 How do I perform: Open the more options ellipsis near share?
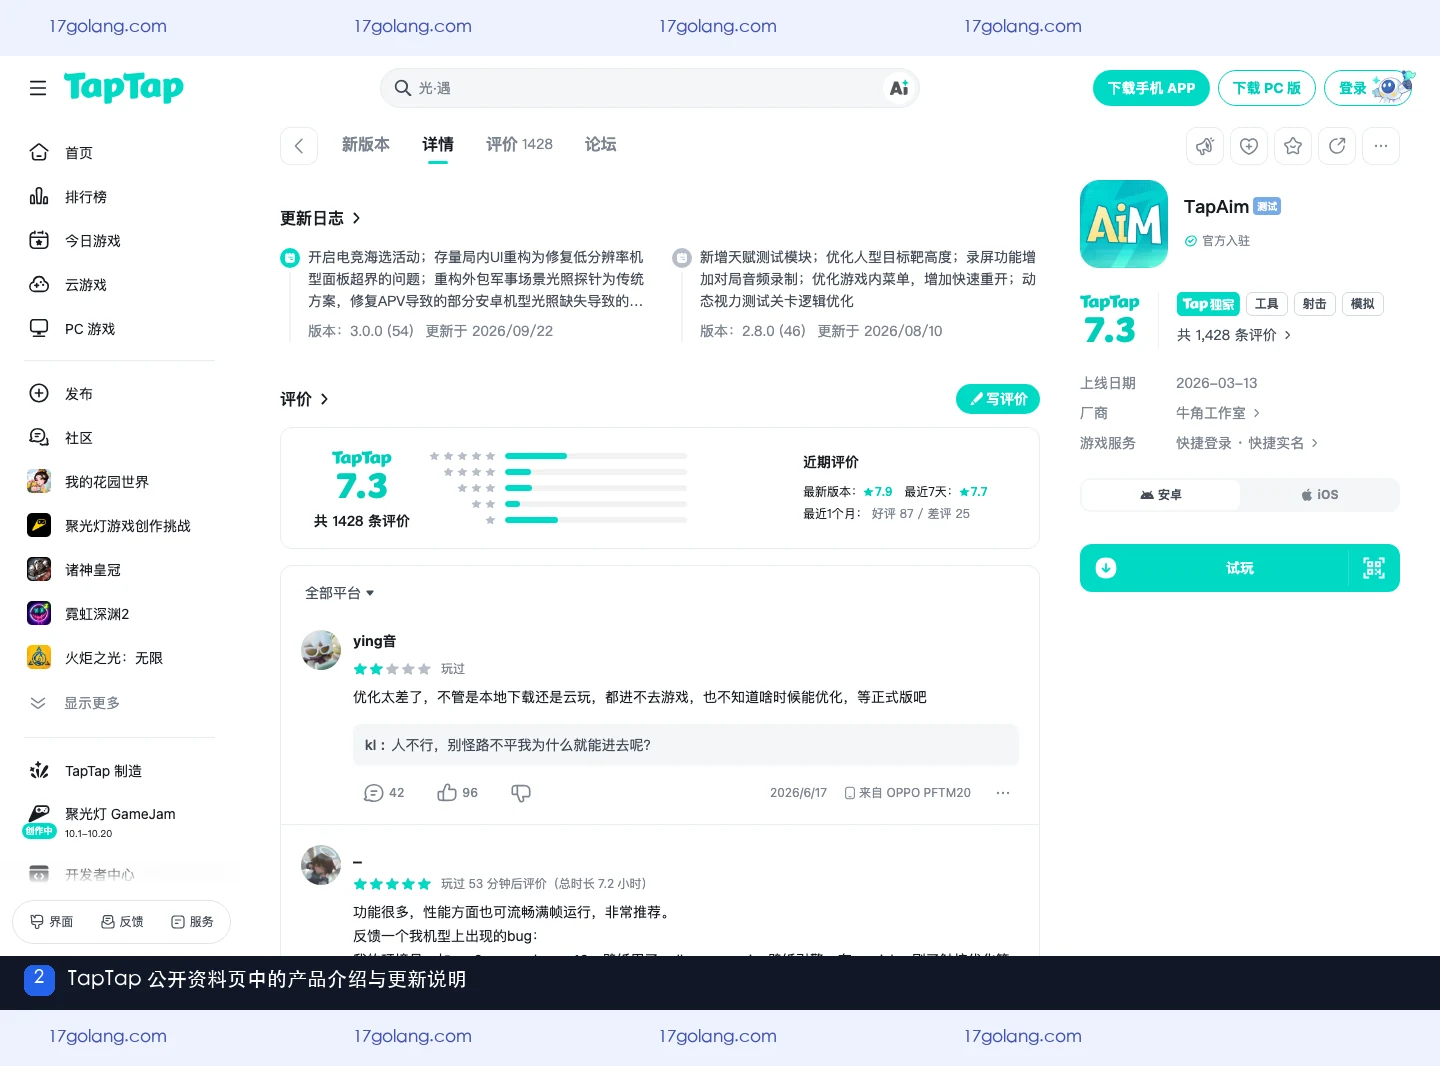coord(1381,146)
